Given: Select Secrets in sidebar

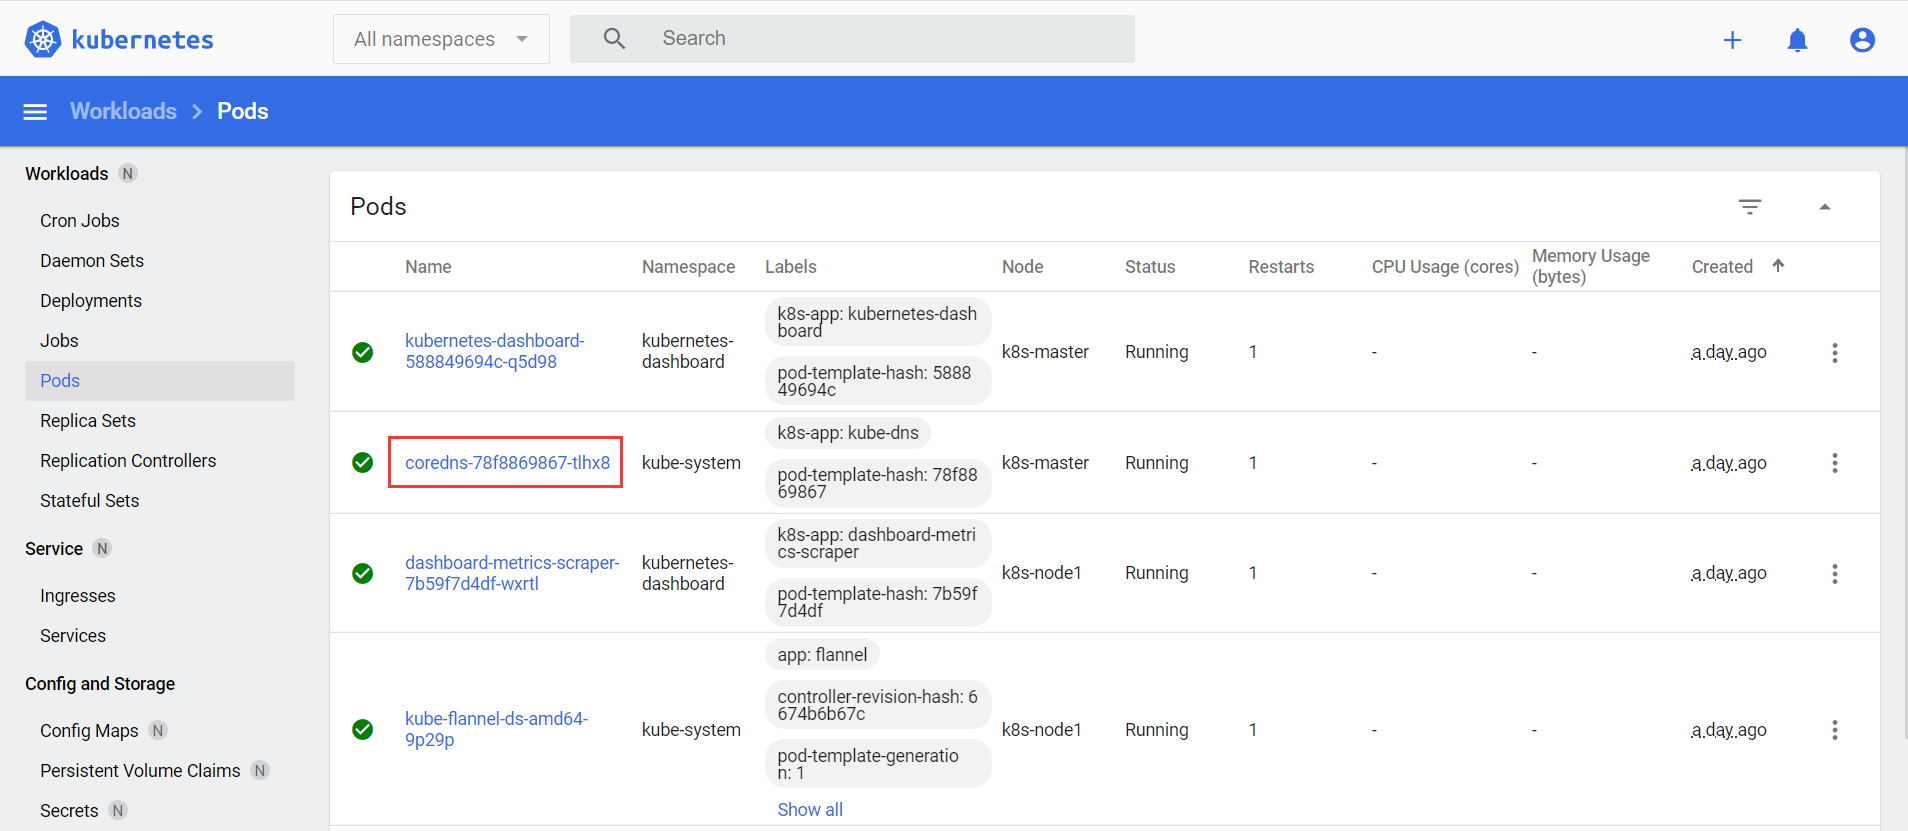Looking at the screenshot, I should coord(69,811).
